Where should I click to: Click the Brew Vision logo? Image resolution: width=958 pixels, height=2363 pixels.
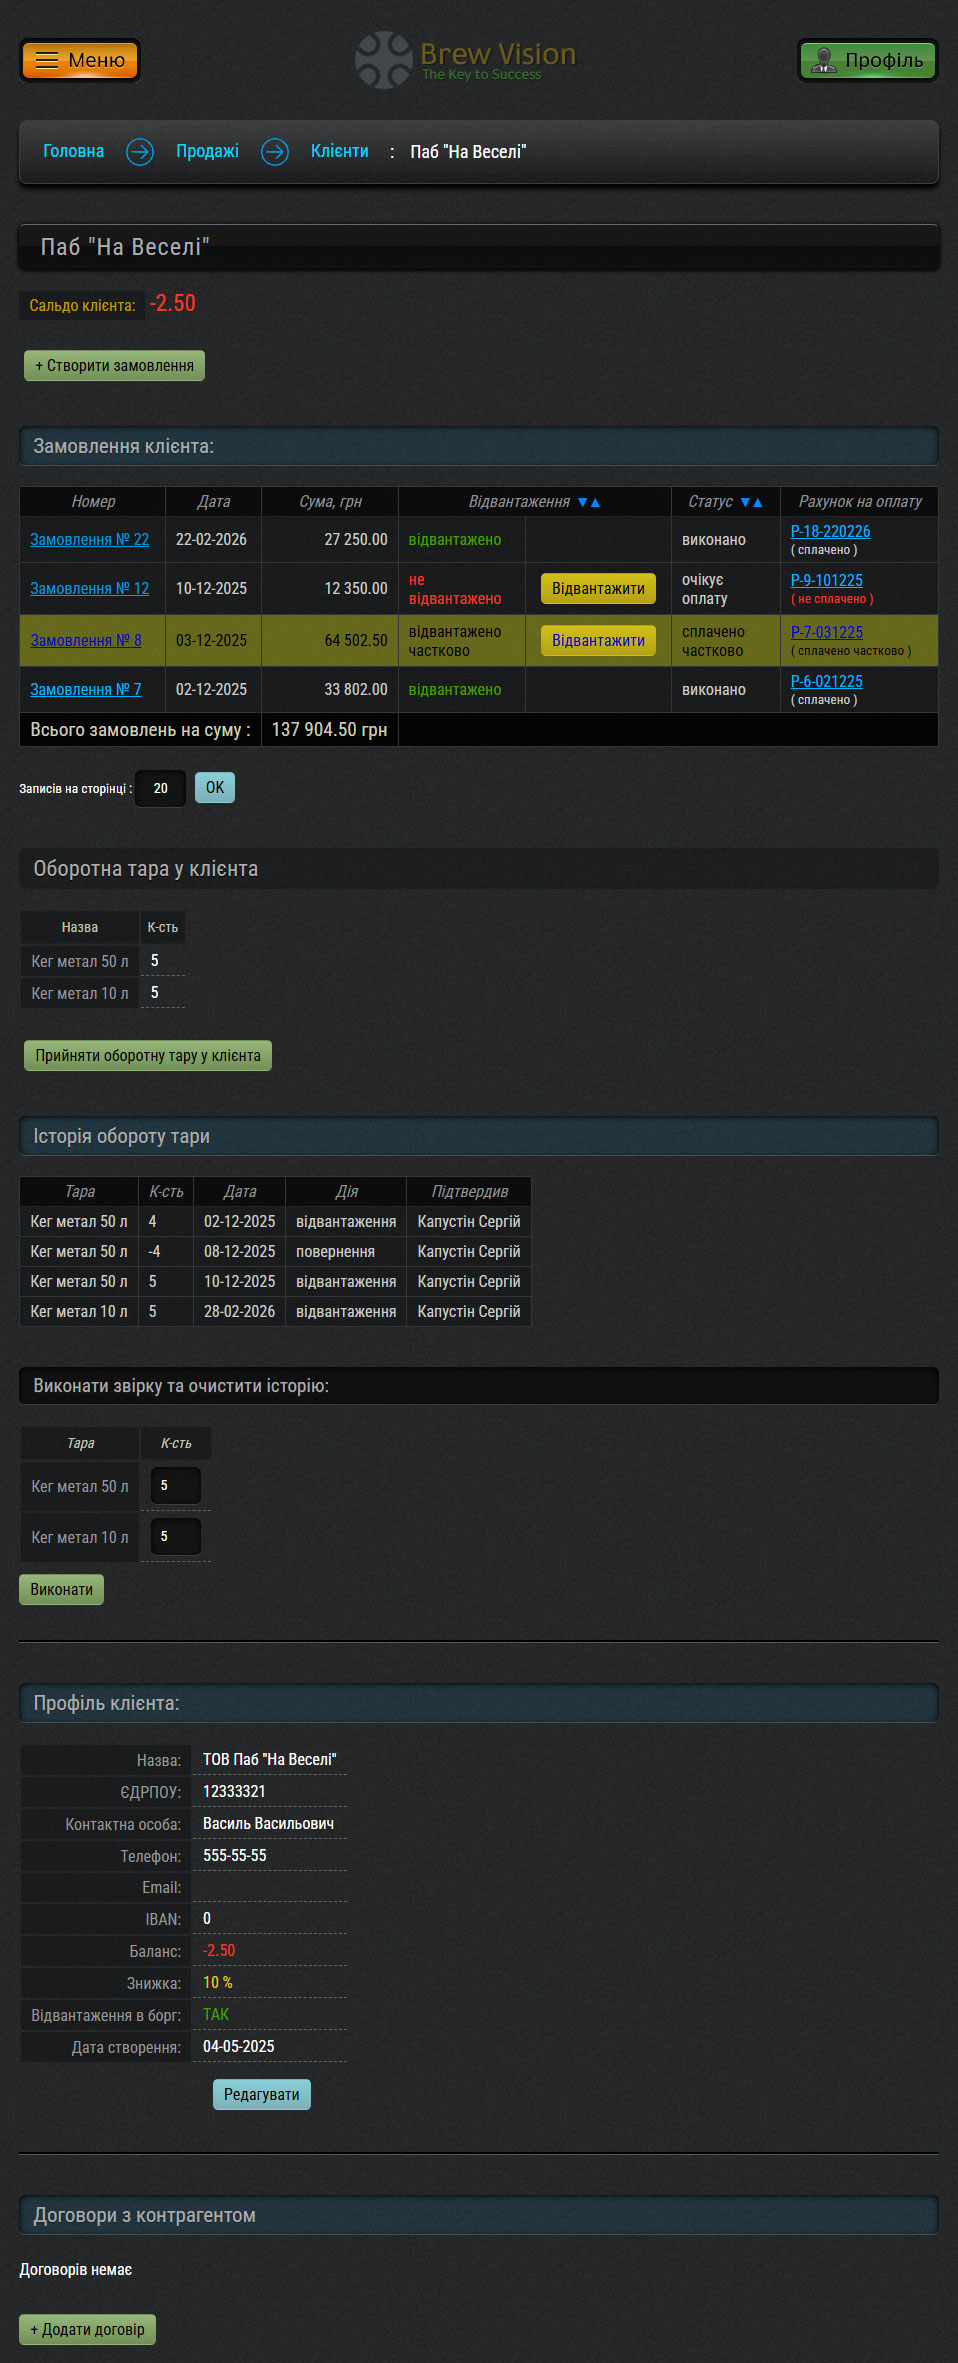[466, 60]
